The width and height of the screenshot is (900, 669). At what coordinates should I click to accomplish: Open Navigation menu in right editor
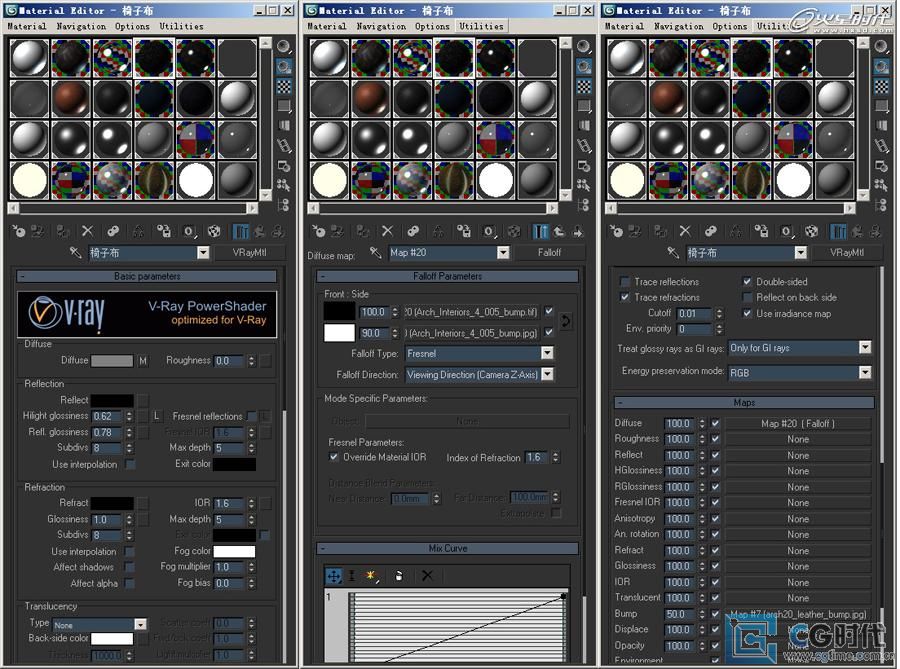pos(678,26)
